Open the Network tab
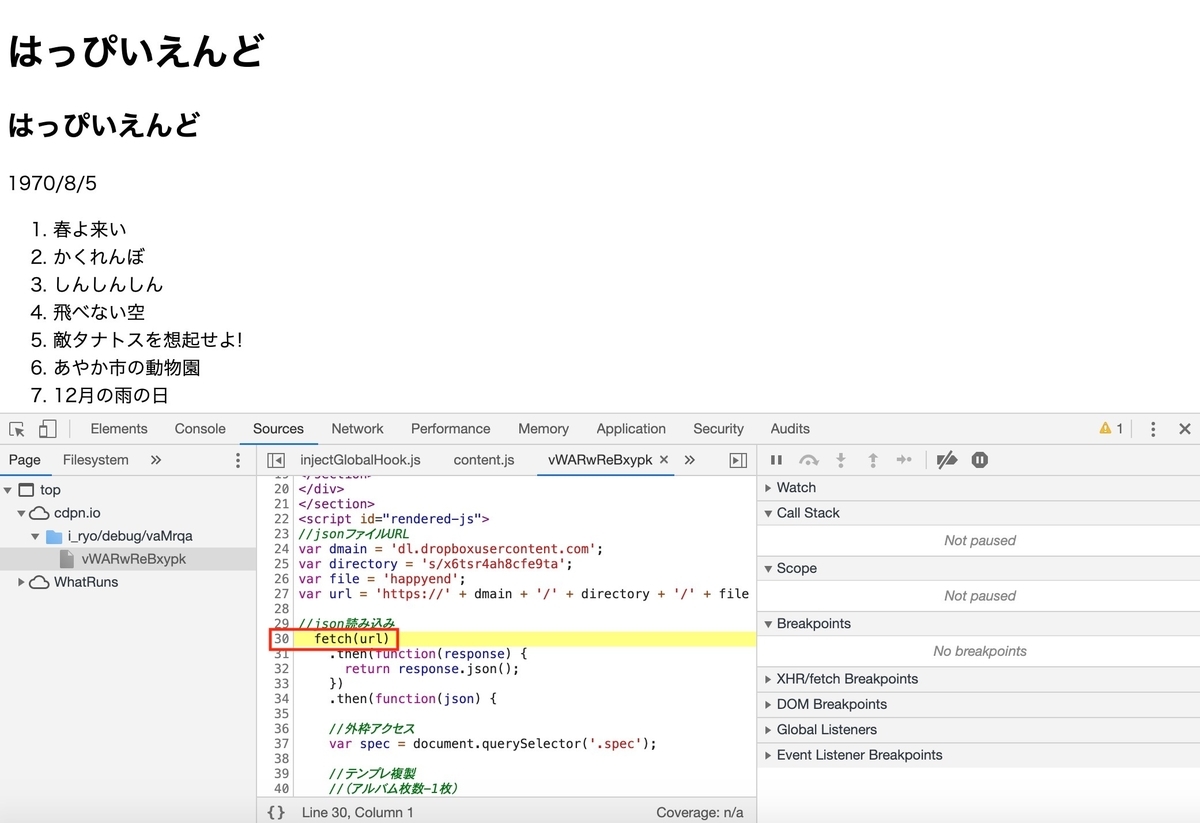Screen dimensions: 1200x823 click(x=357, y=429)
